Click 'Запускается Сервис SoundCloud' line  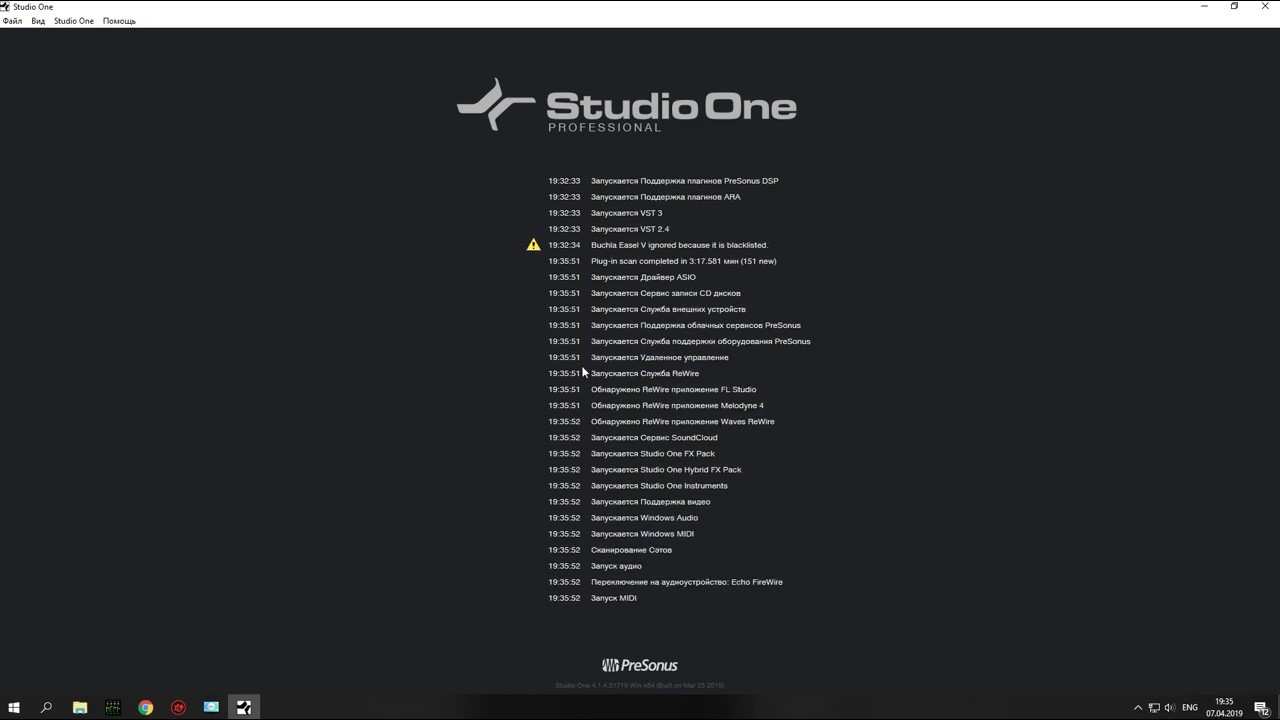click(654, 438)
